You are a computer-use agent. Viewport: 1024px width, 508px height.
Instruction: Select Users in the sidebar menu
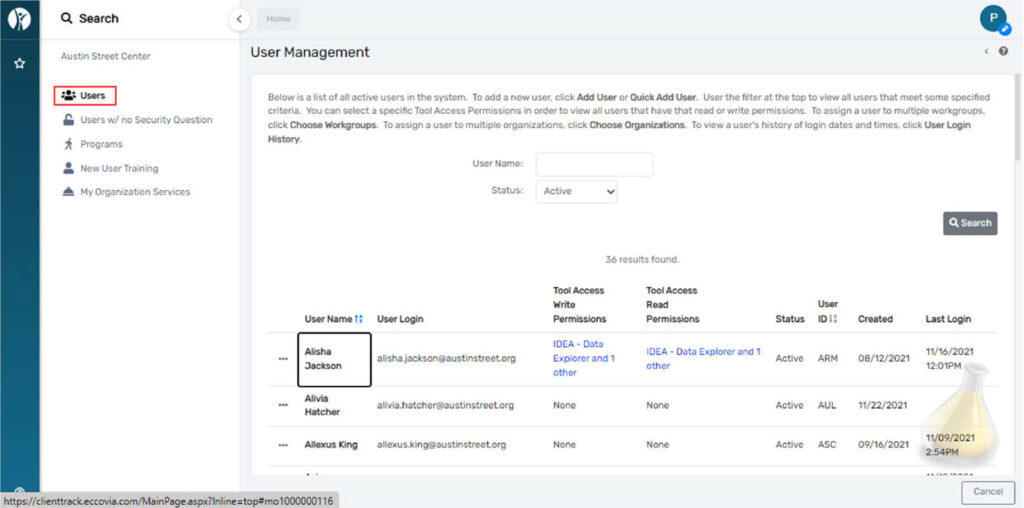click(x=86, y=95)
